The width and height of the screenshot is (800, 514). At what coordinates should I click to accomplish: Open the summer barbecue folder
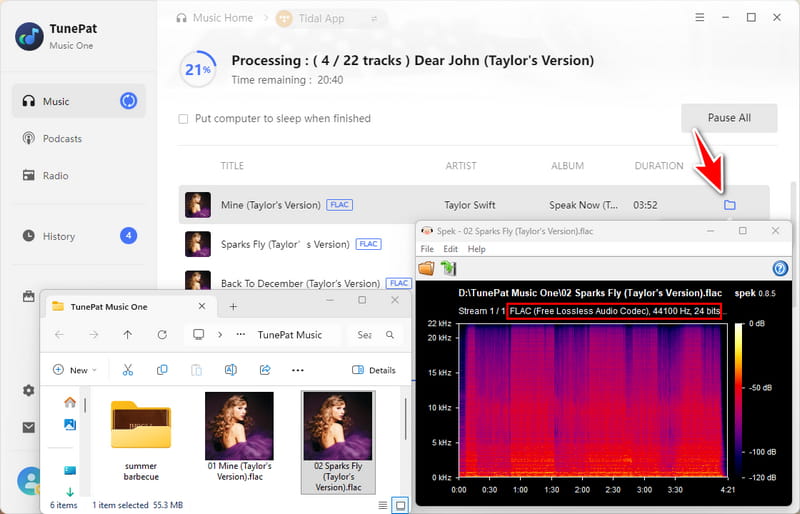point(141,441)
